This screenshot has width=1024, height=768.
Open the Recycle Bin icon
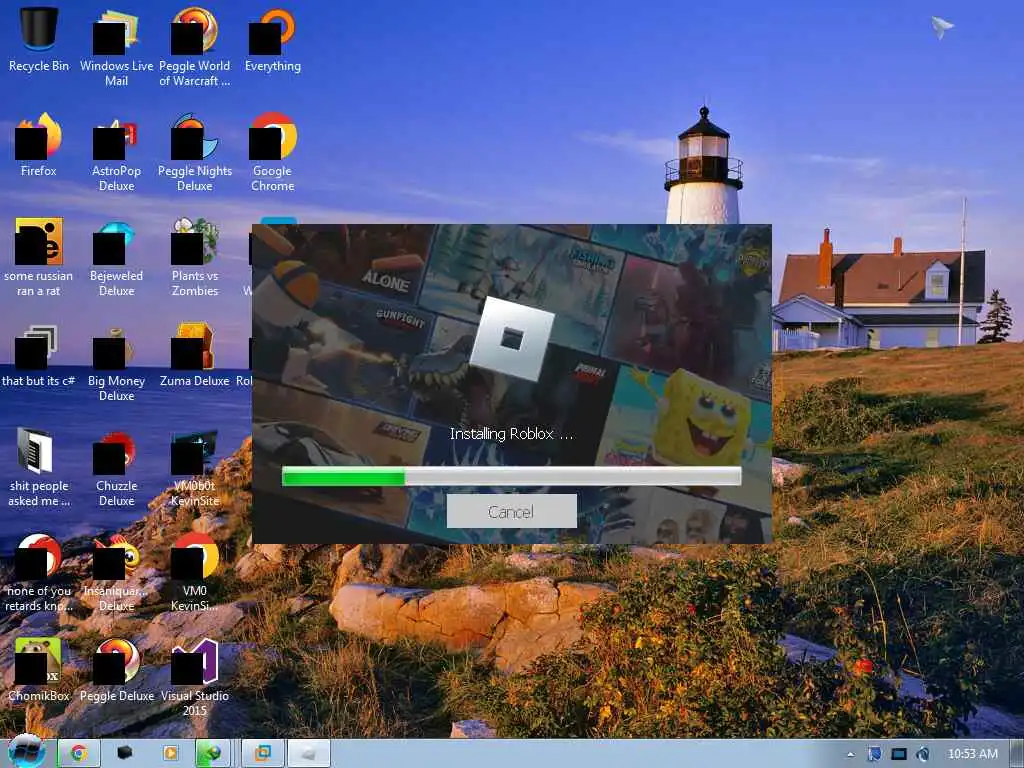click(x=39, y=39)
